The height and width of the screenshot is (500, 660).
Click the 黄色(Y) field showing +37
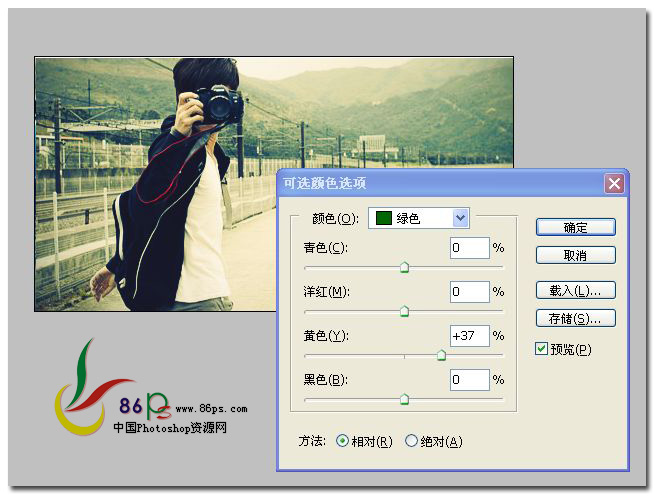pyautogui.click(x=470, y=336)
